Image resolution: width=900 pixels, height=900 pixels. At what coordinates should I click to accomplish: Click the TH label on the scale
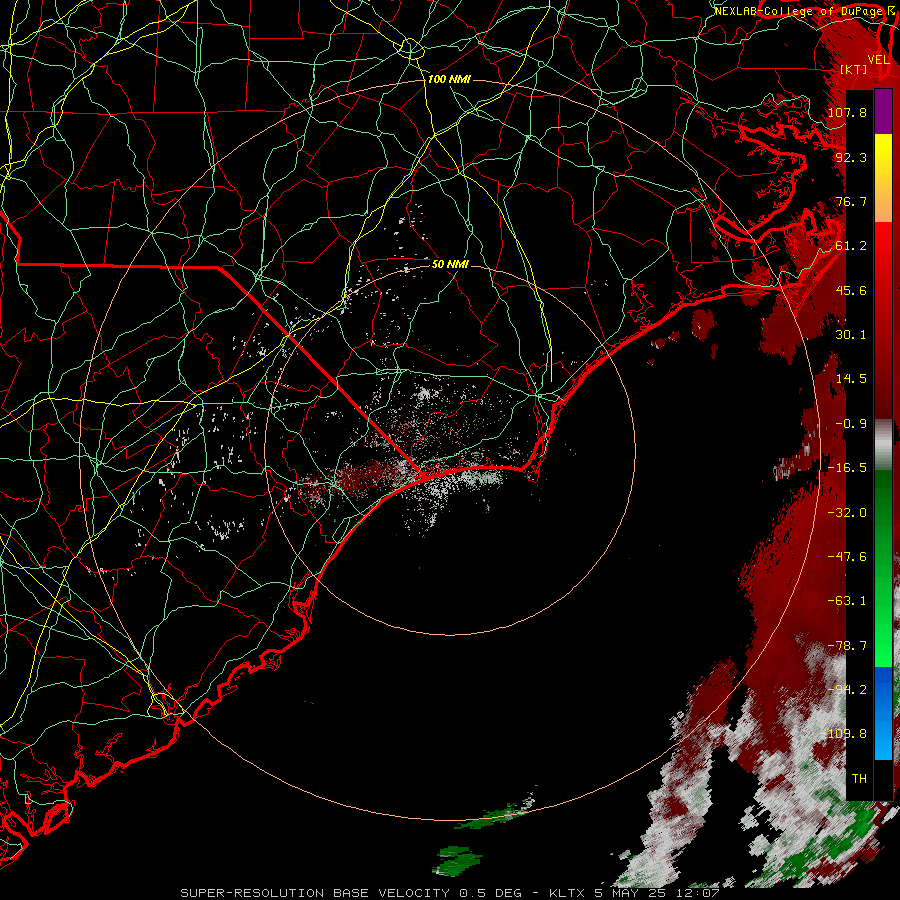pos(859,779)
